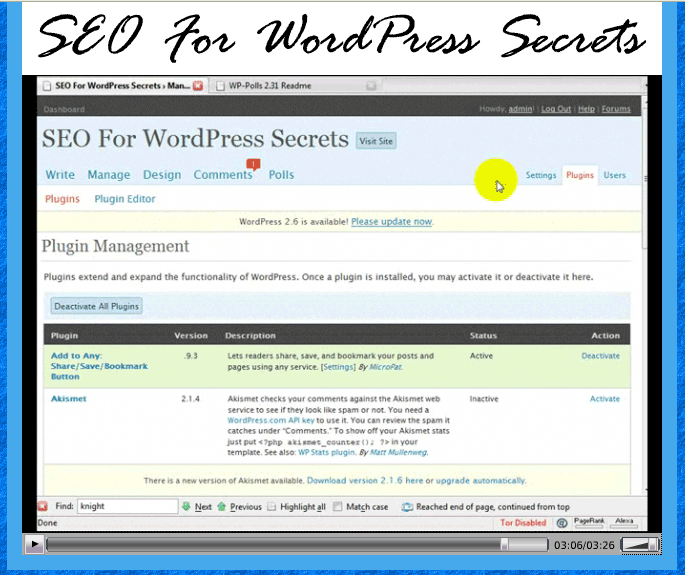This screenshot has height=575, width=685.
Task: Open the MicroPat author link
Action: coord(385,367)
